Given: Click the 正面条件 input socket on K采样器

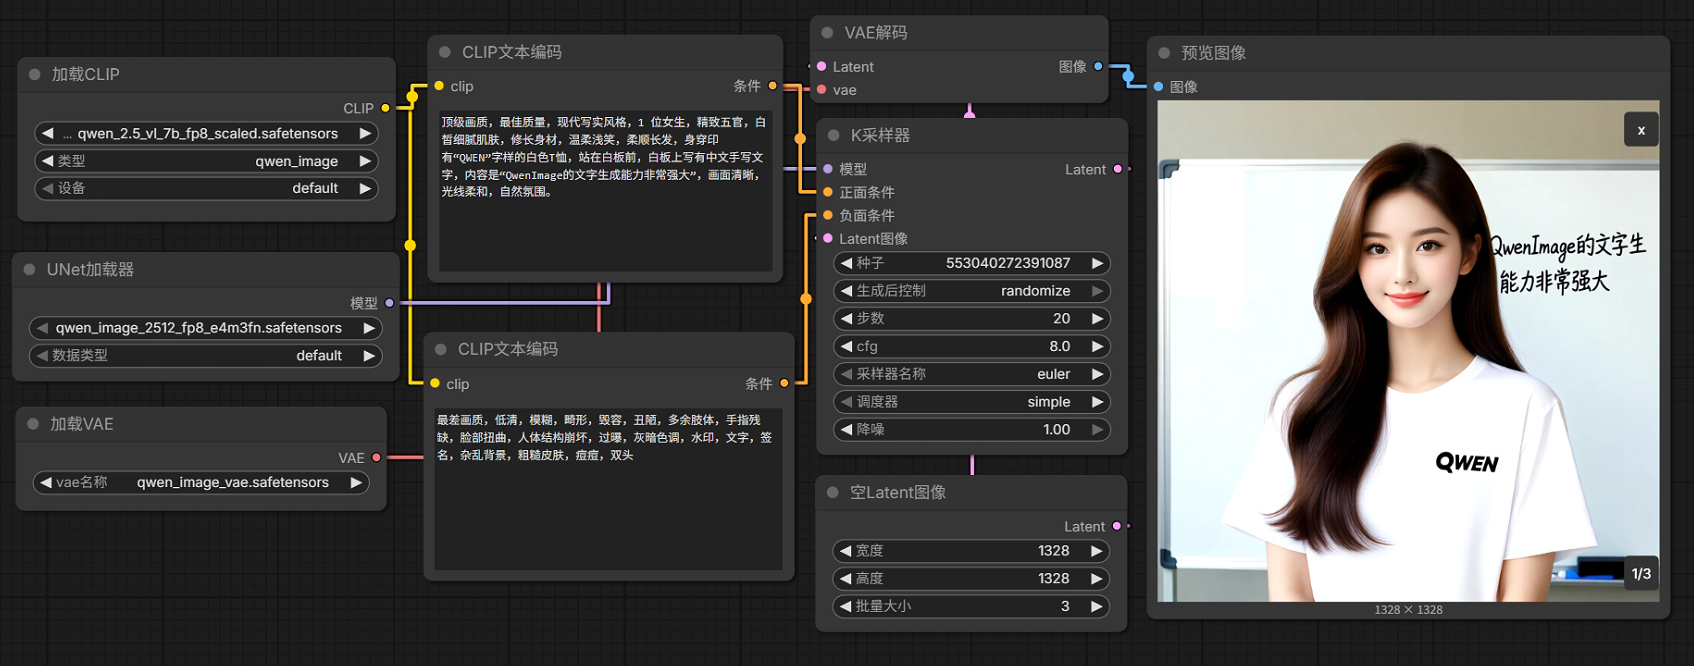Looking at the screenshot, I should tap(828, 192).
